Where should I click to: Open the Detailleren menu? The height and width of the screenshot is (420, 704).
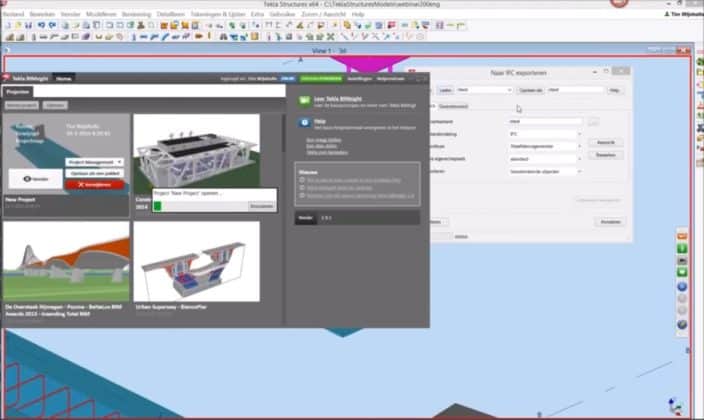coord(171,14)
